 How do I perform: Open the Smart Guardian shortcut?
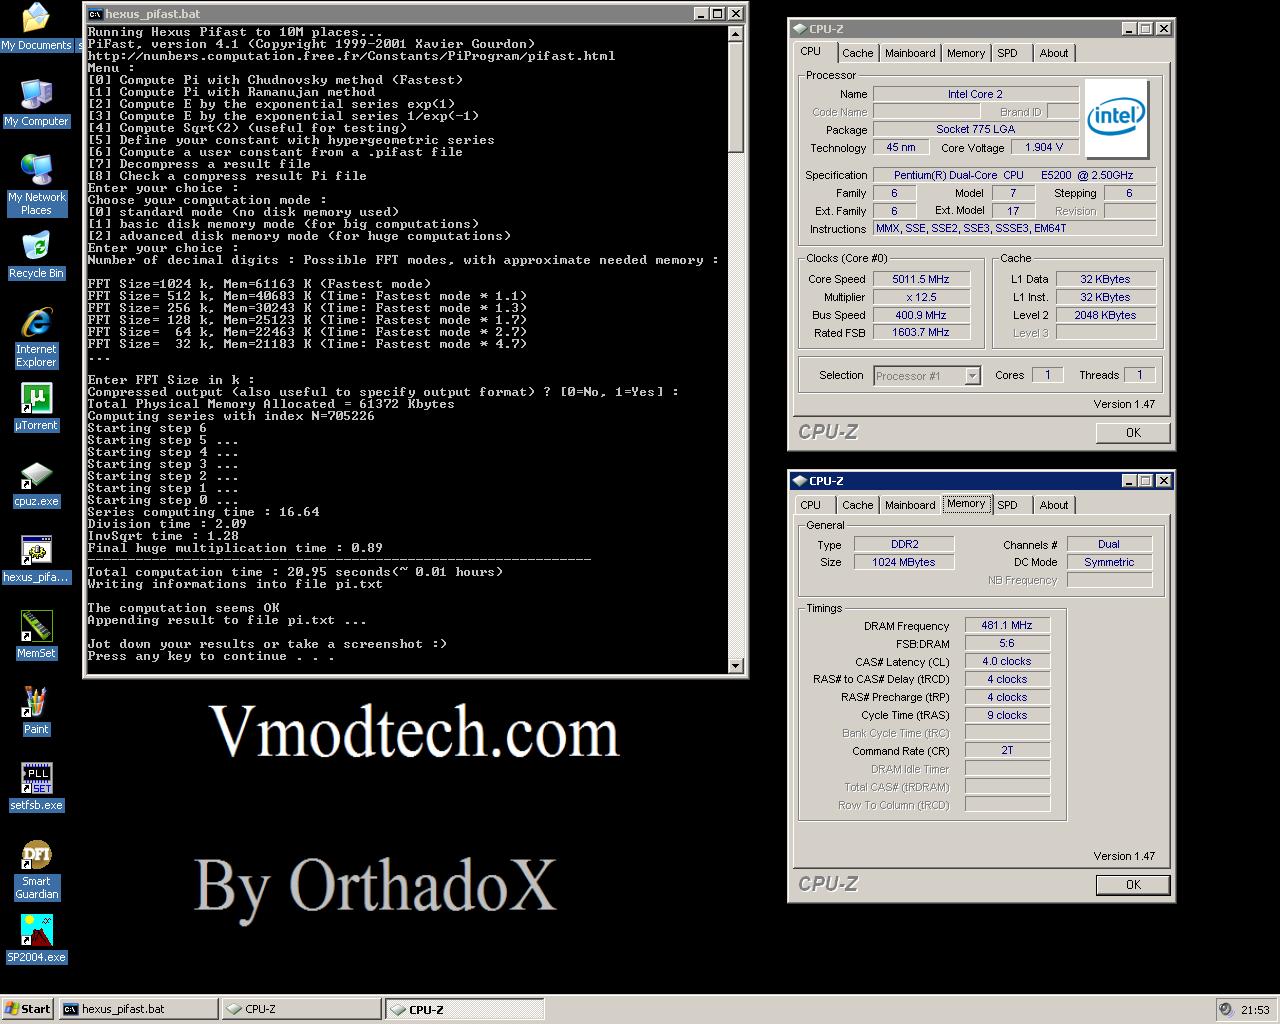pyautogui.click(x=36, y=869)
